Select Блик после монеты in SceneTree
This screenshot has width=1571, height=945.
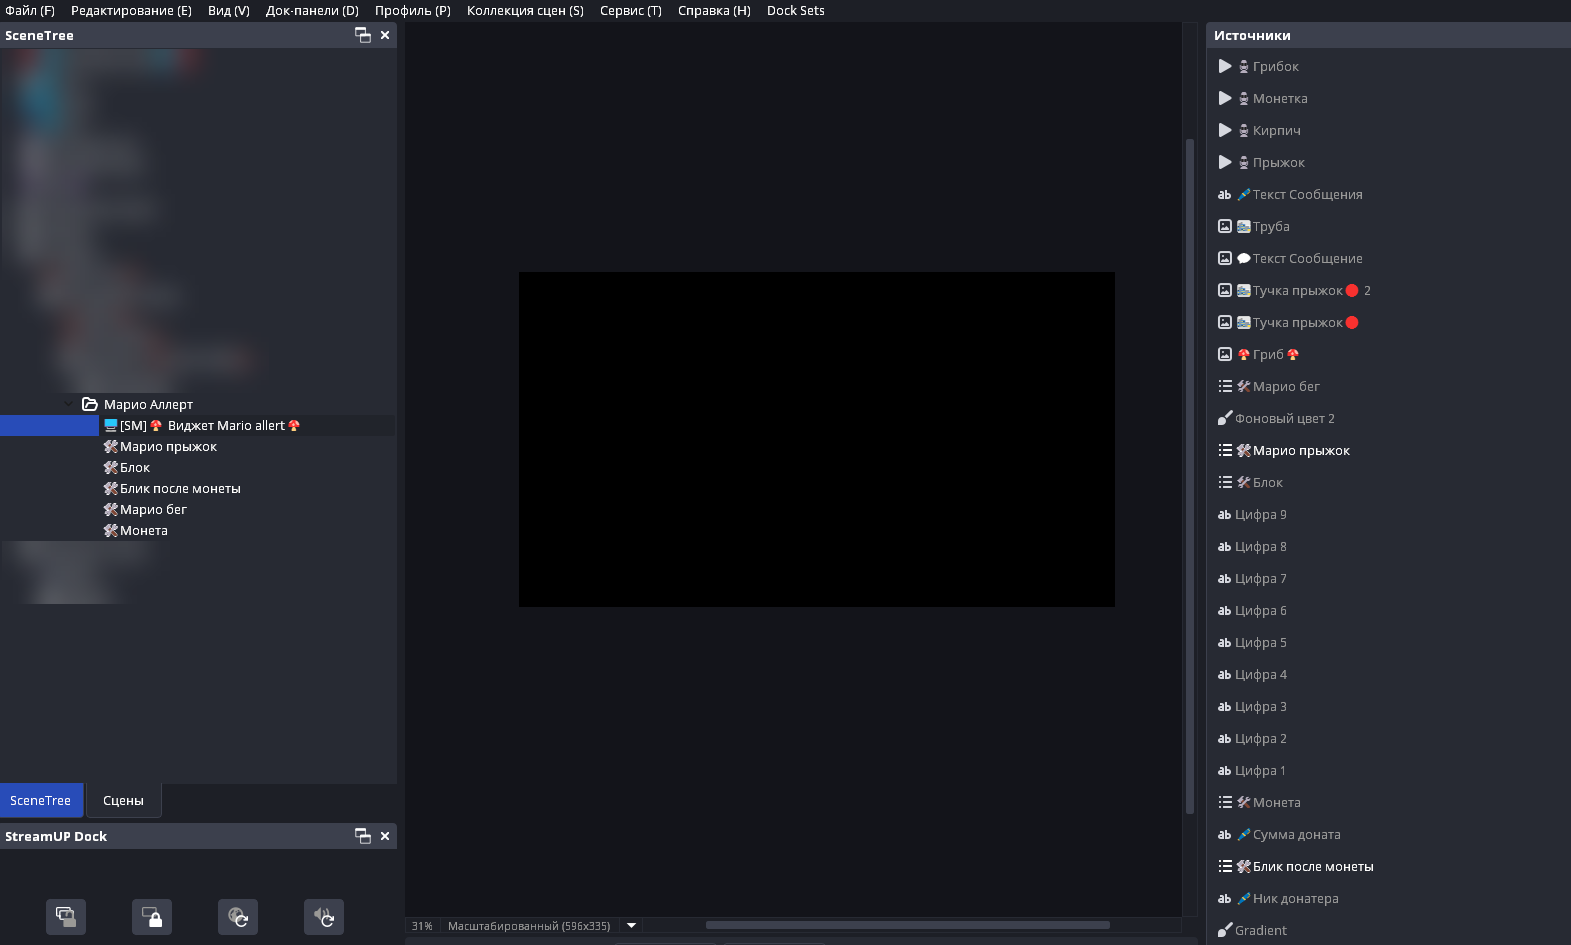180,489
